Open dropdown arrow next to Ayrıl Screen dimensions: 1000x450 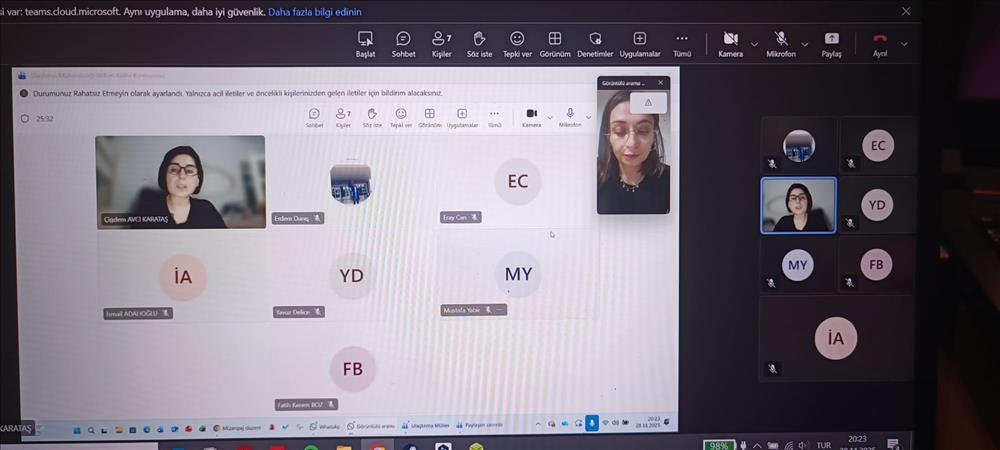904,43
